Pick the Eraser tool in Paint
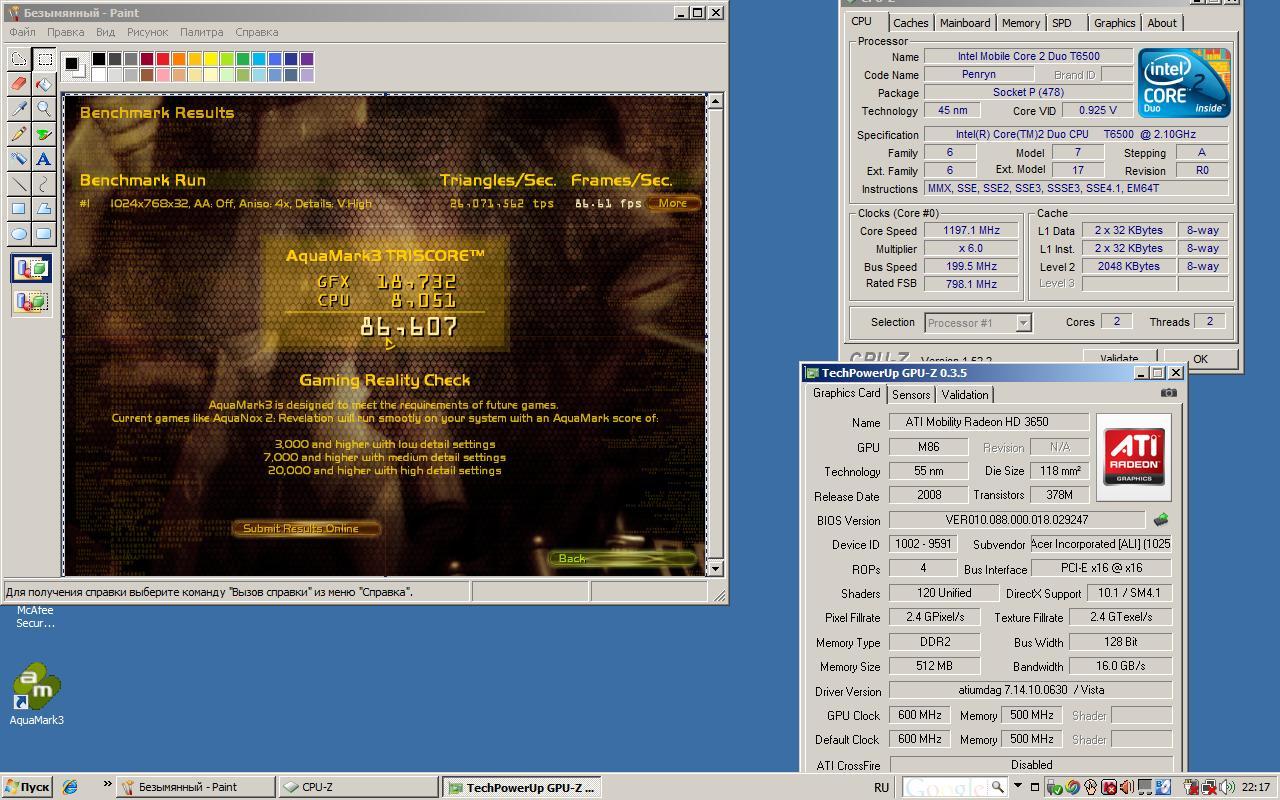Viewport: 1280px width, 800px height. 19,84
